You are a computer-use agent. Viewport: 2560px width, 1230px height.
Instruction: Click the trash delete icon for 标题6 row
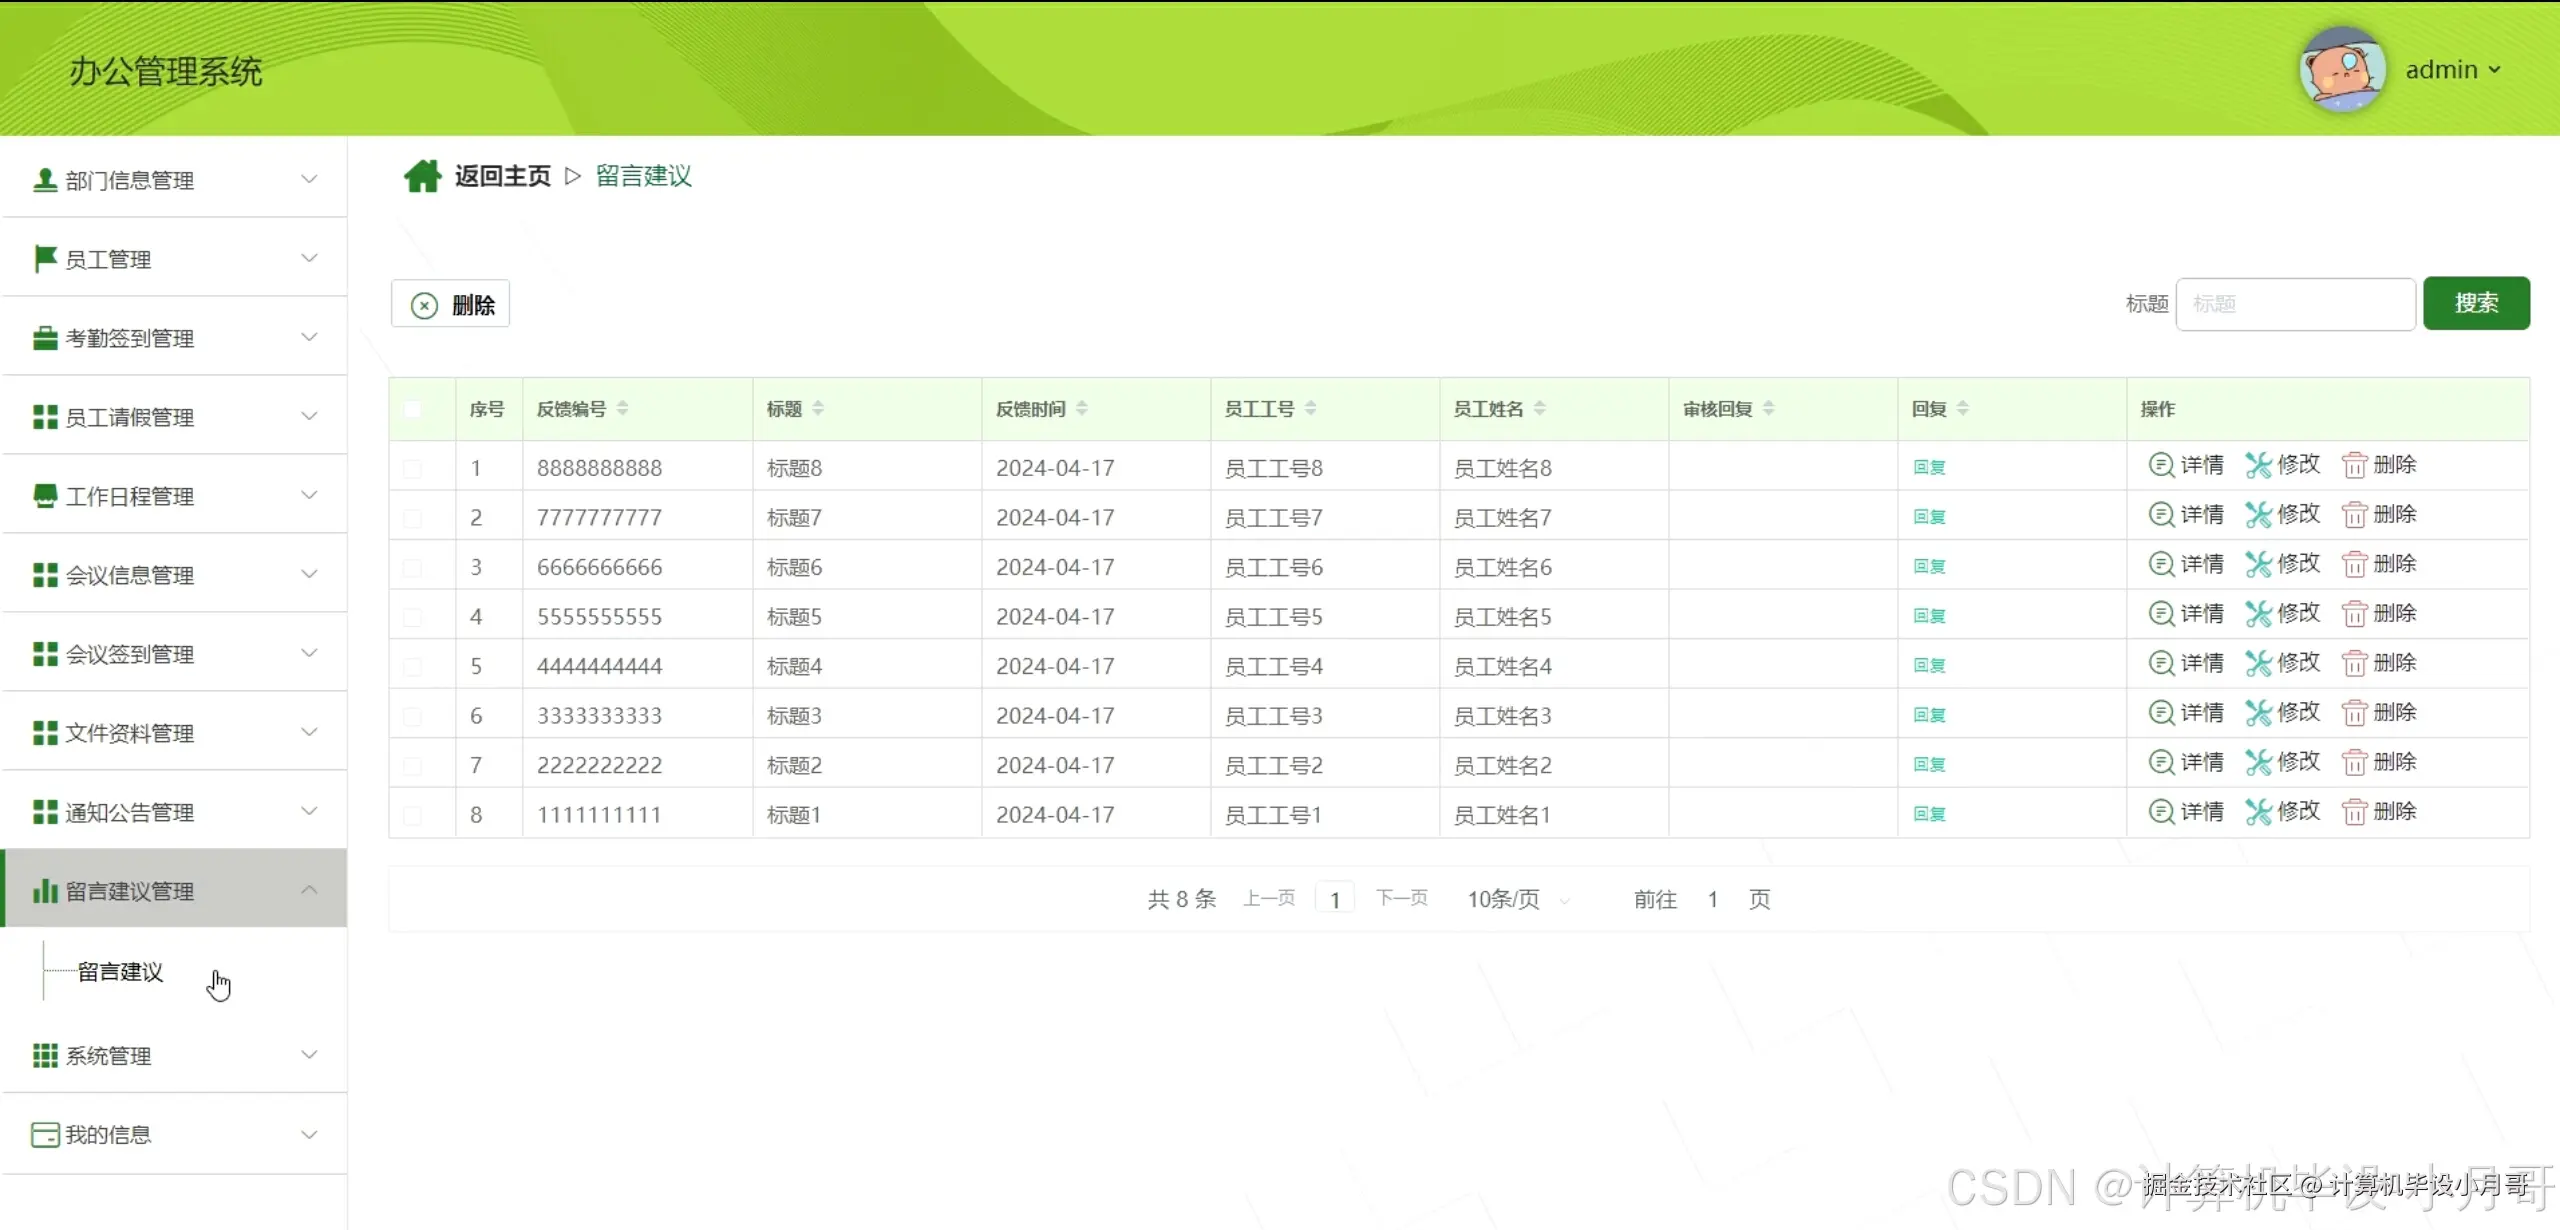[2354, 565]
